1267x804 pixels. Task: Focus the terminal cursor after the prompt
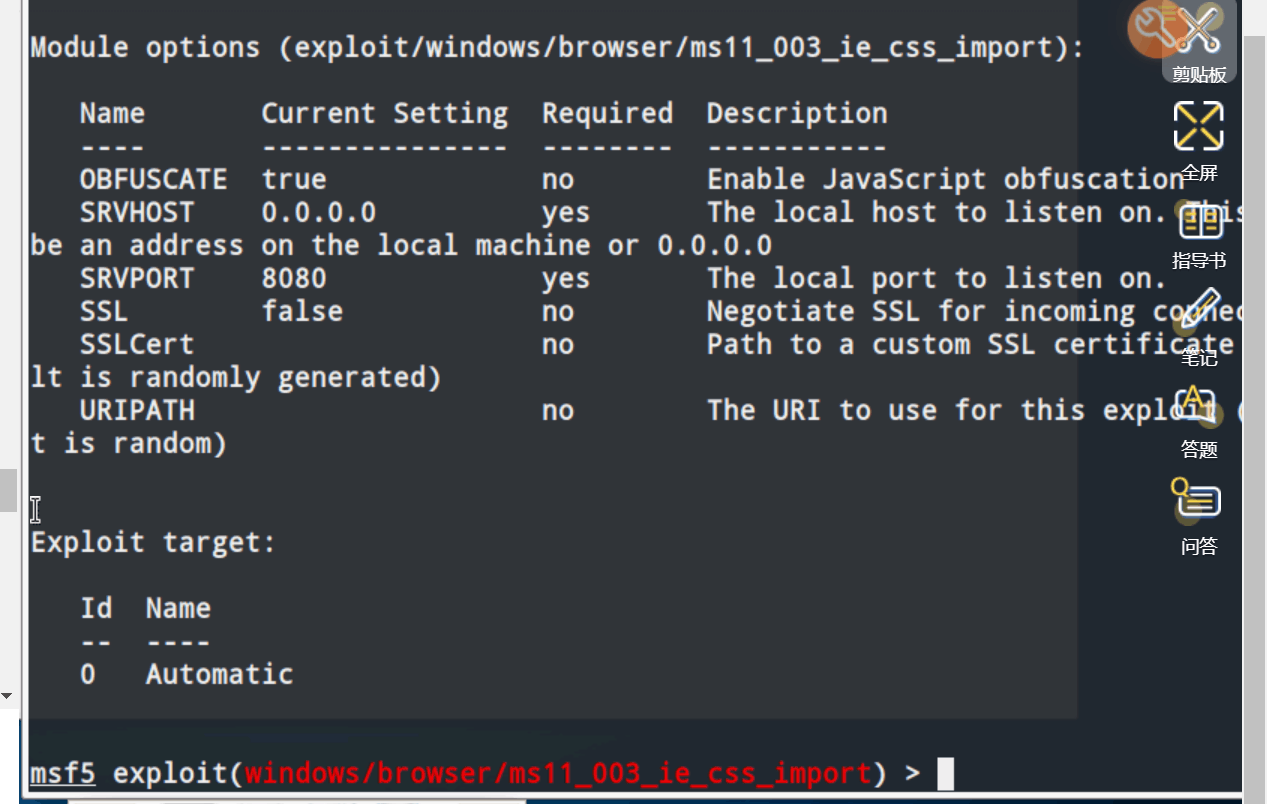[945, 773]
